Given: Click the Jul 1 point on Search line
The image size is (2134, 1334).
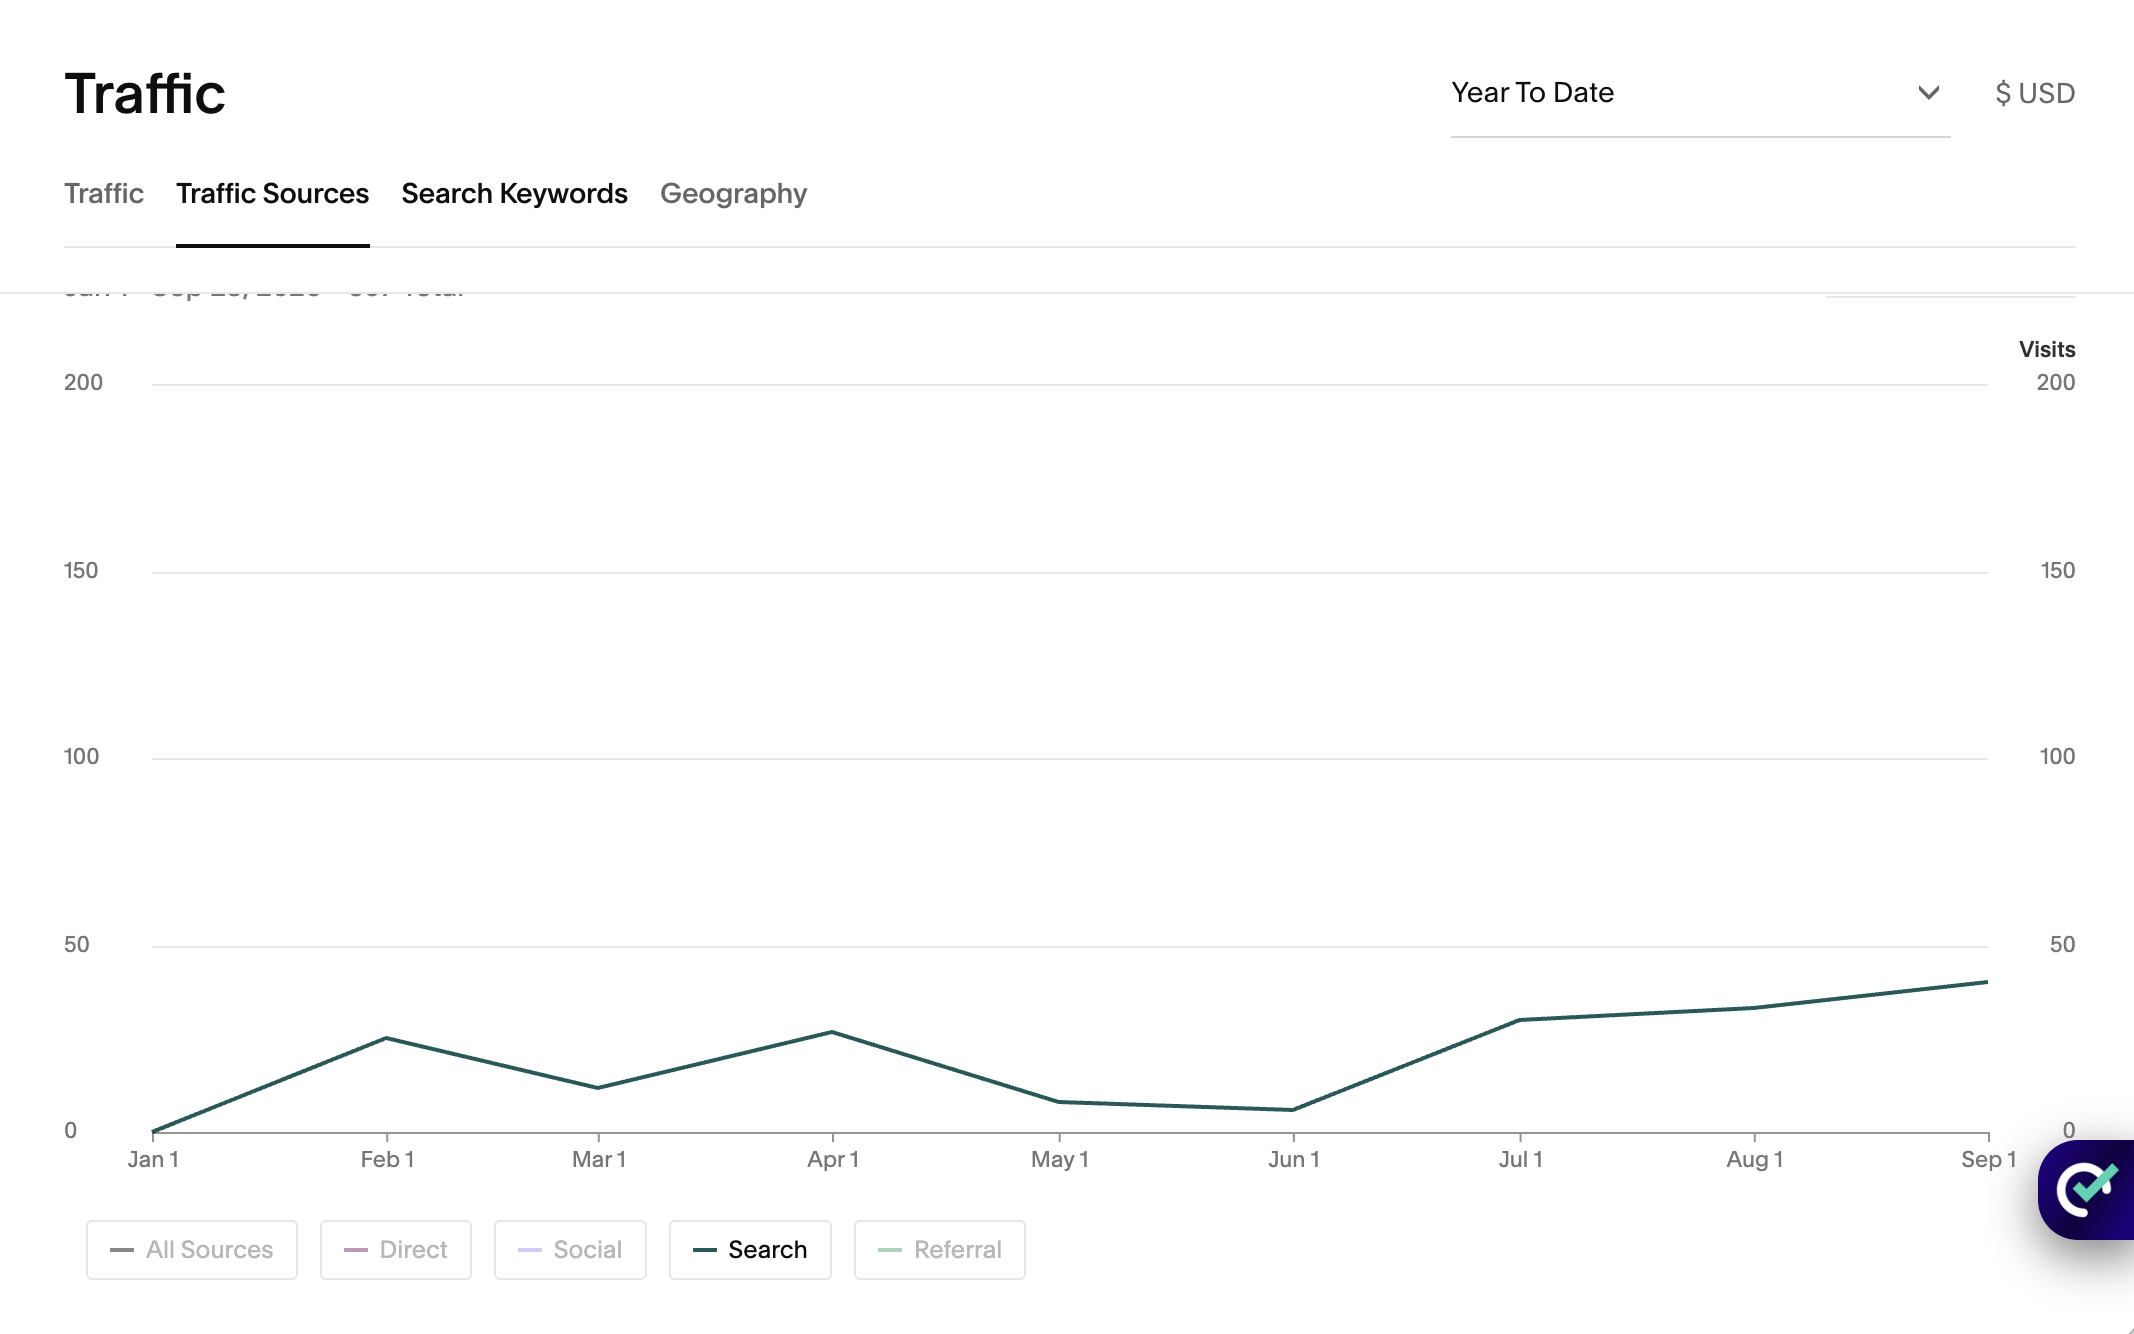Looking at the screenshot, I should [x=1520, y=1020].
